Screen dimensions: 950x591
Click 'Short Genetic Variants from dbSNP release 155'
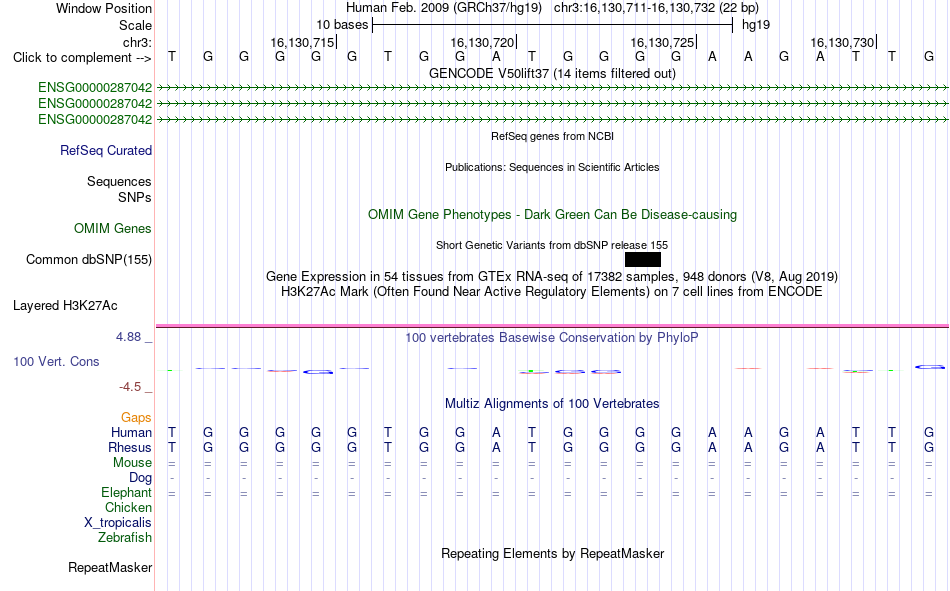coord(552,245)
